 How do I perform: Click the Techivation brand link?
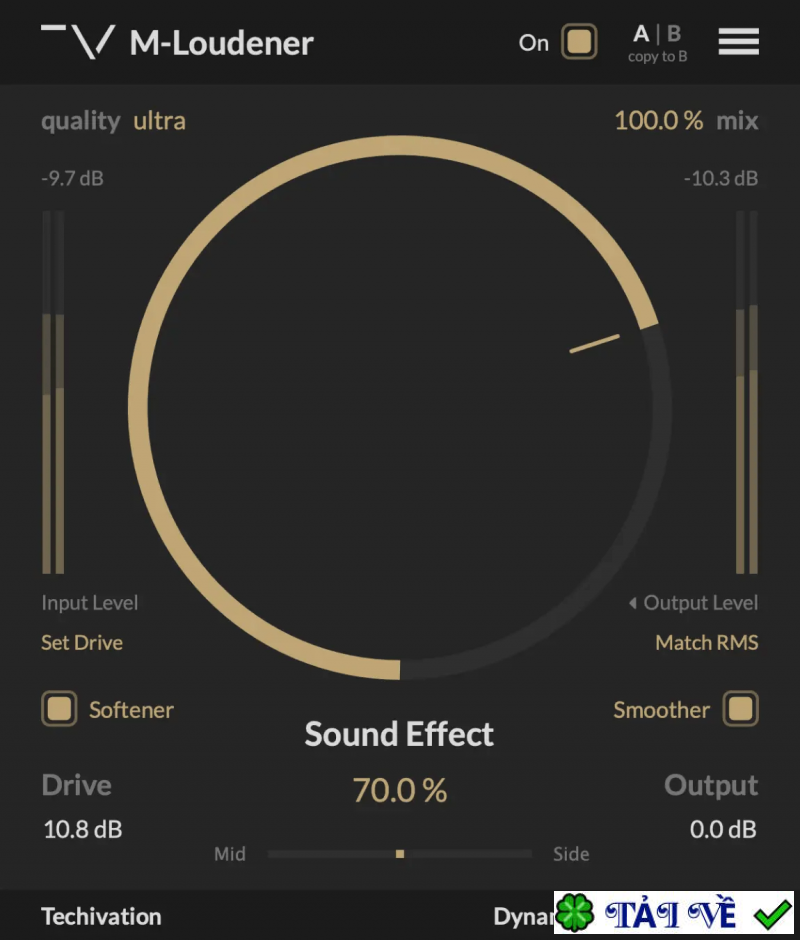101,917
